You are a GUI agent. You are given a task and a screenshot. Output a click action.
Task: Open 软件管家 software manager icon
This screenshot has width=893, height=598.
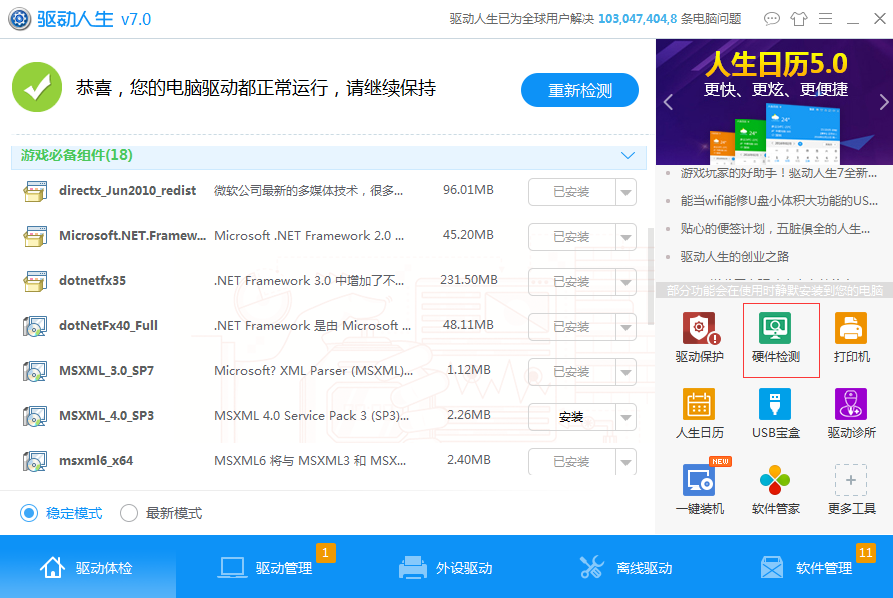click(x=775, y=490)
